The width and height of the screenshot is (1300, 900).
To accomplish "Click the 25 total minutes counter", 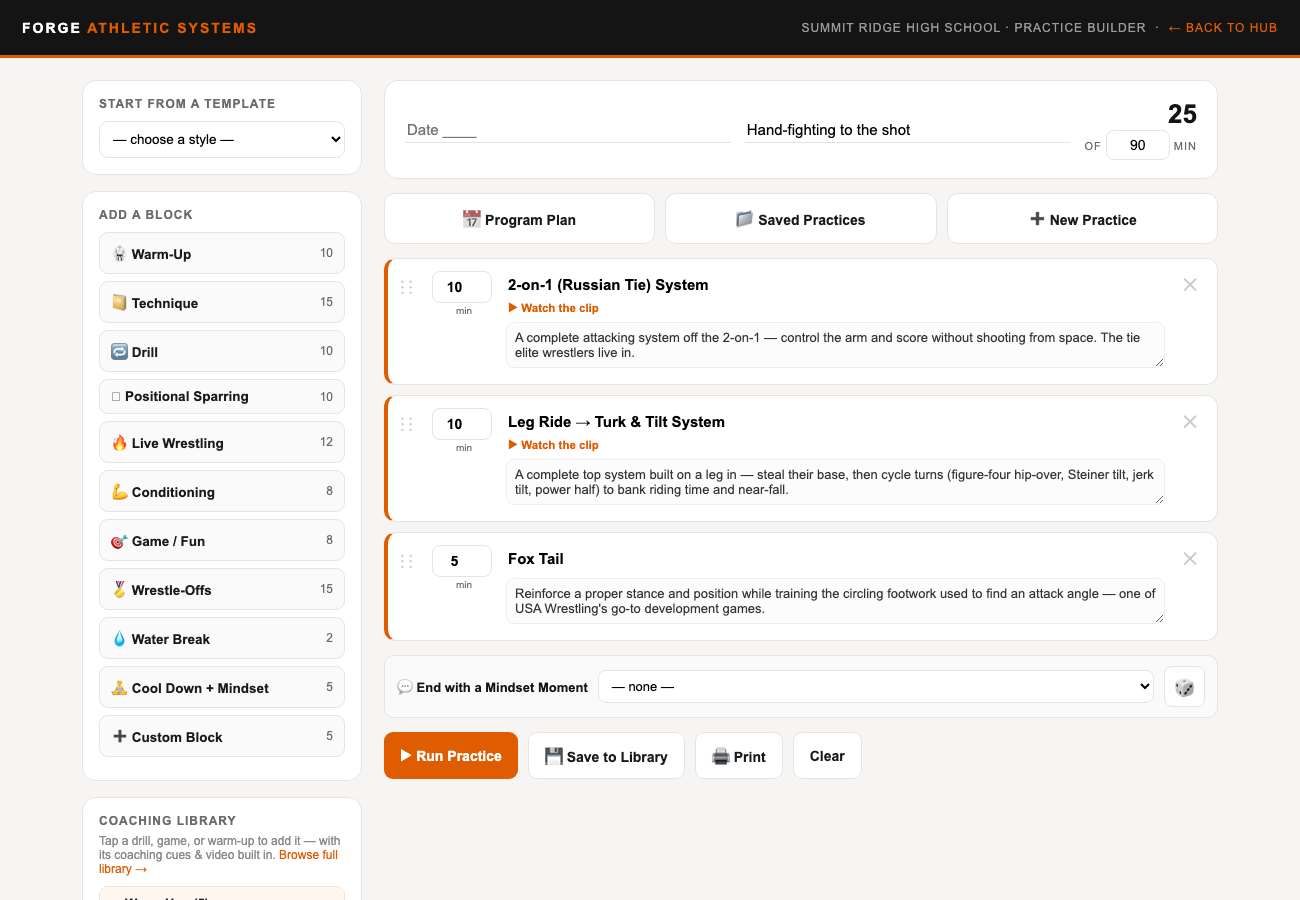I will 1182,114.
